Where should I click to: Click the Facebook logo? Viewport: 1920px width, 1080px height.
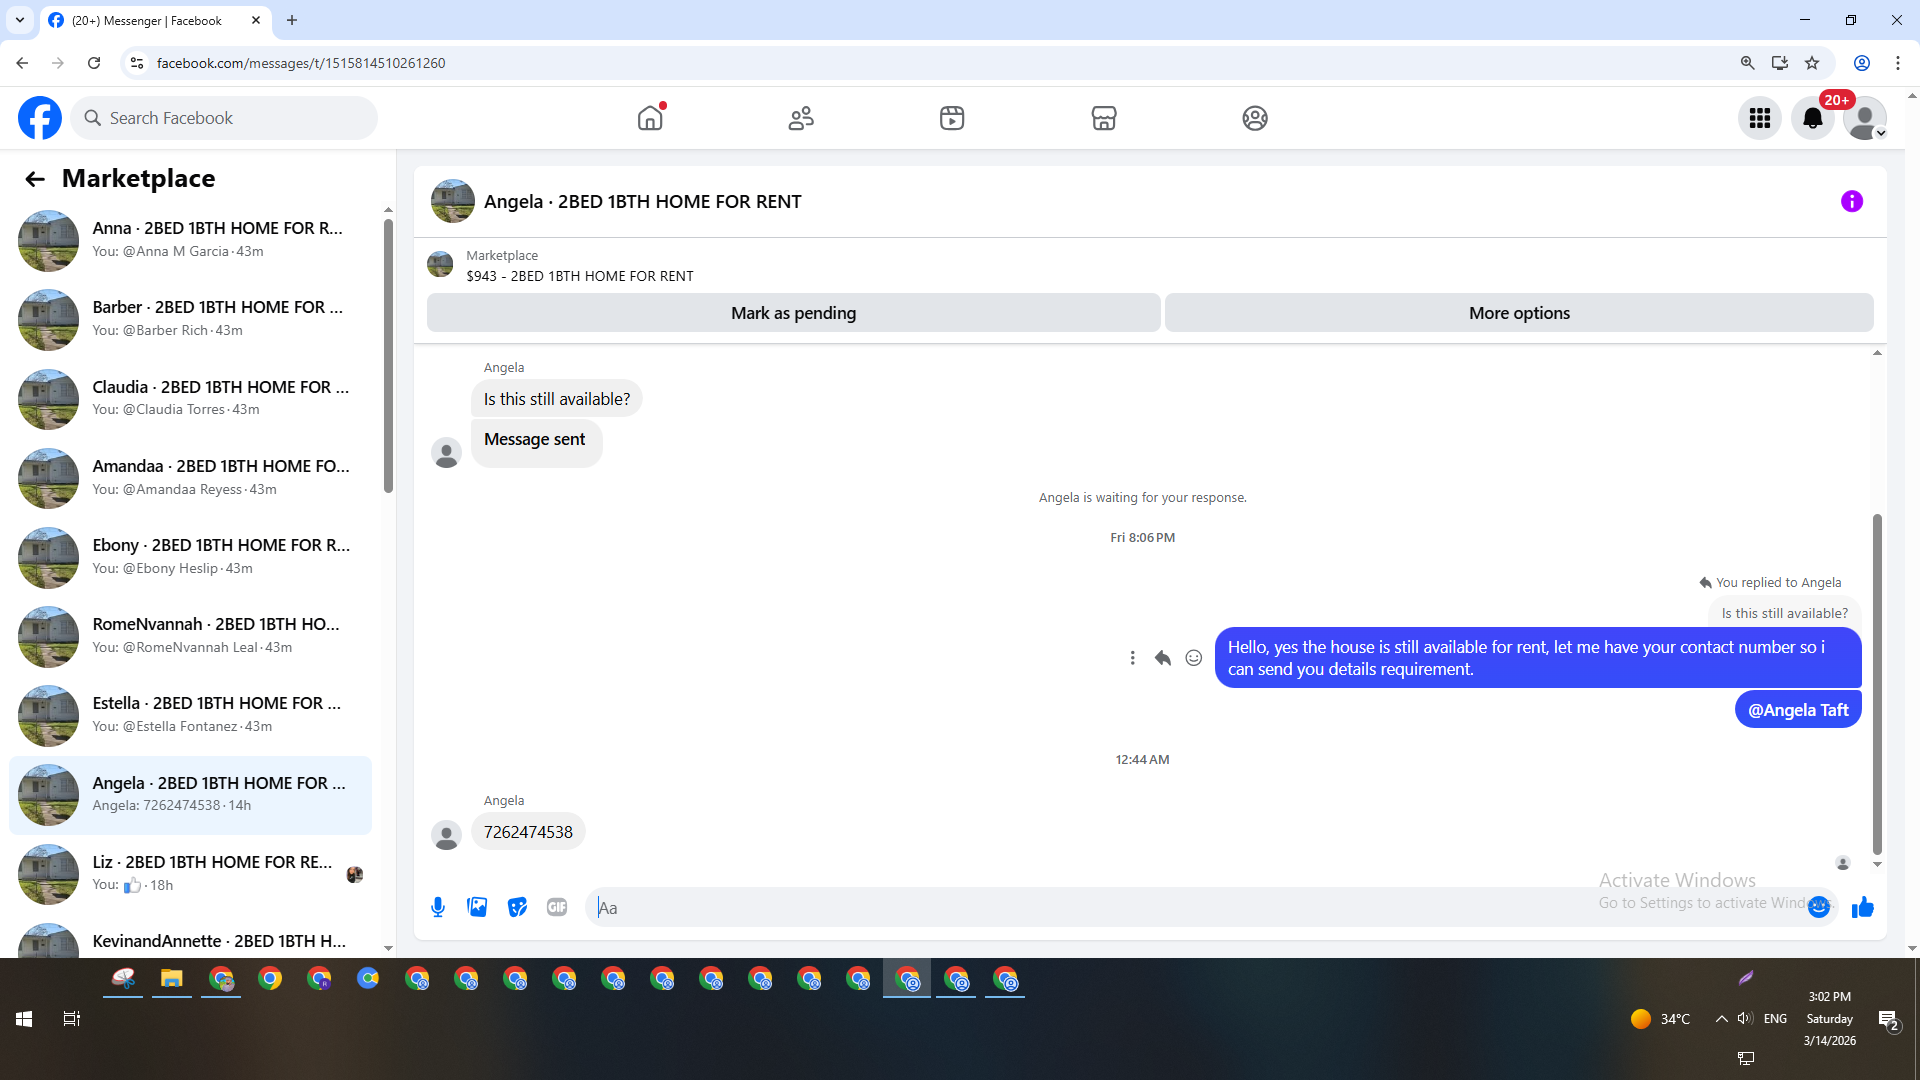point(40,118)
